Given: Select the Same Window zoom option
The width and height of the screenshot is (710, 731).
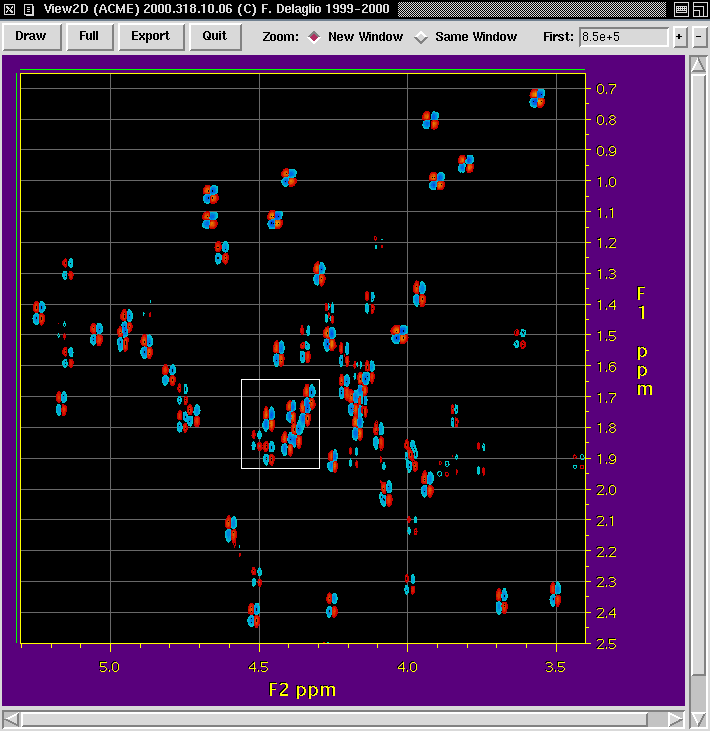Looking at the screenshot, I should click(x=422, y=37).
